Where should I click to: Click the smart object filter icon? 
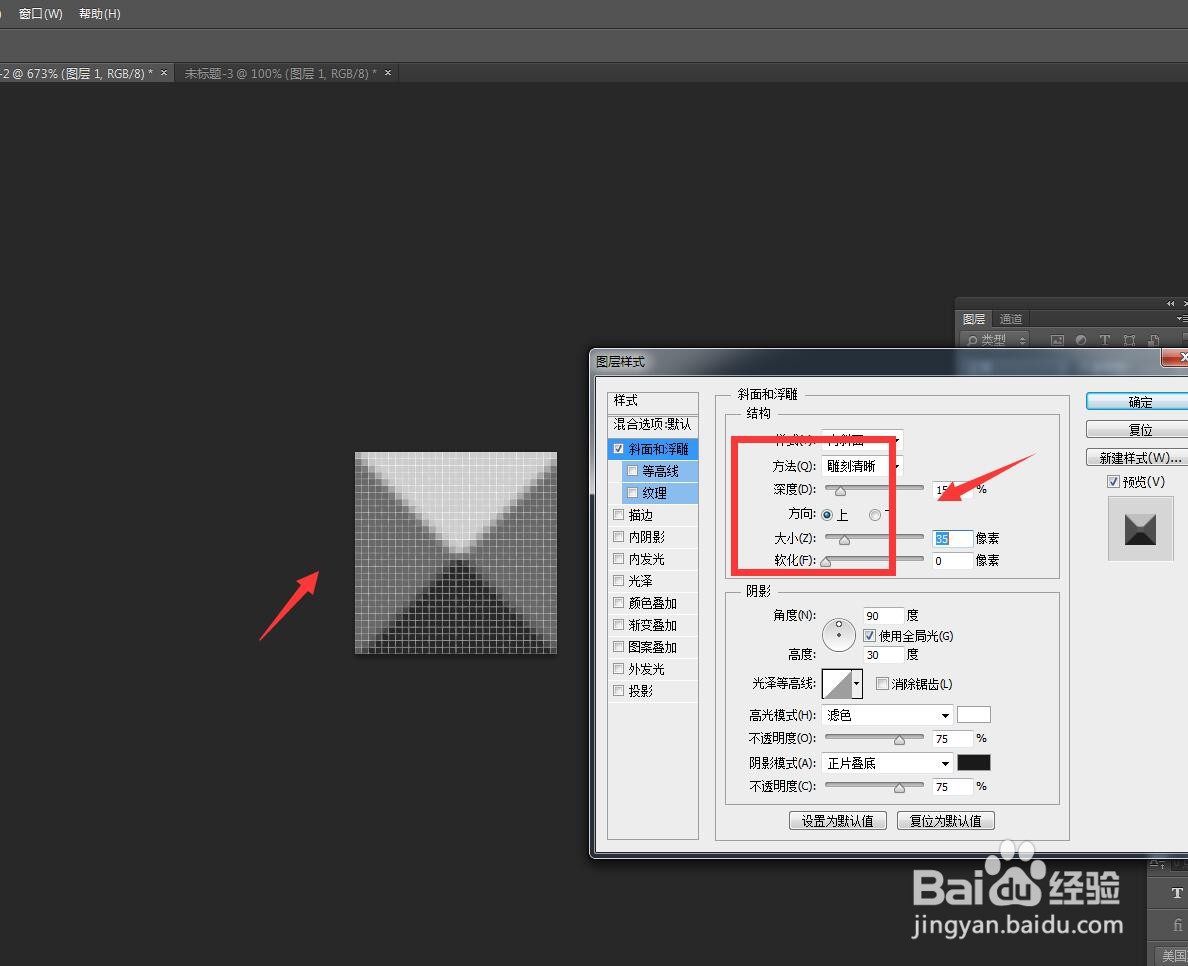click(1153, 340)
